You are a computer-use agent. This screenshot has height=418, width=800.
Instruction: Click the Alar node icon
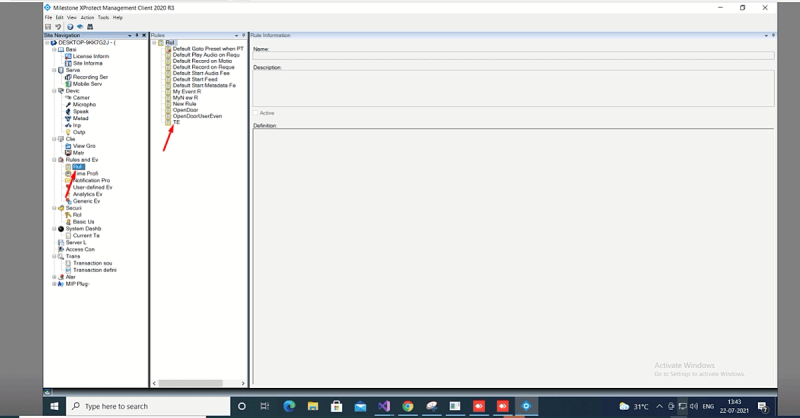tap(61, 277)
